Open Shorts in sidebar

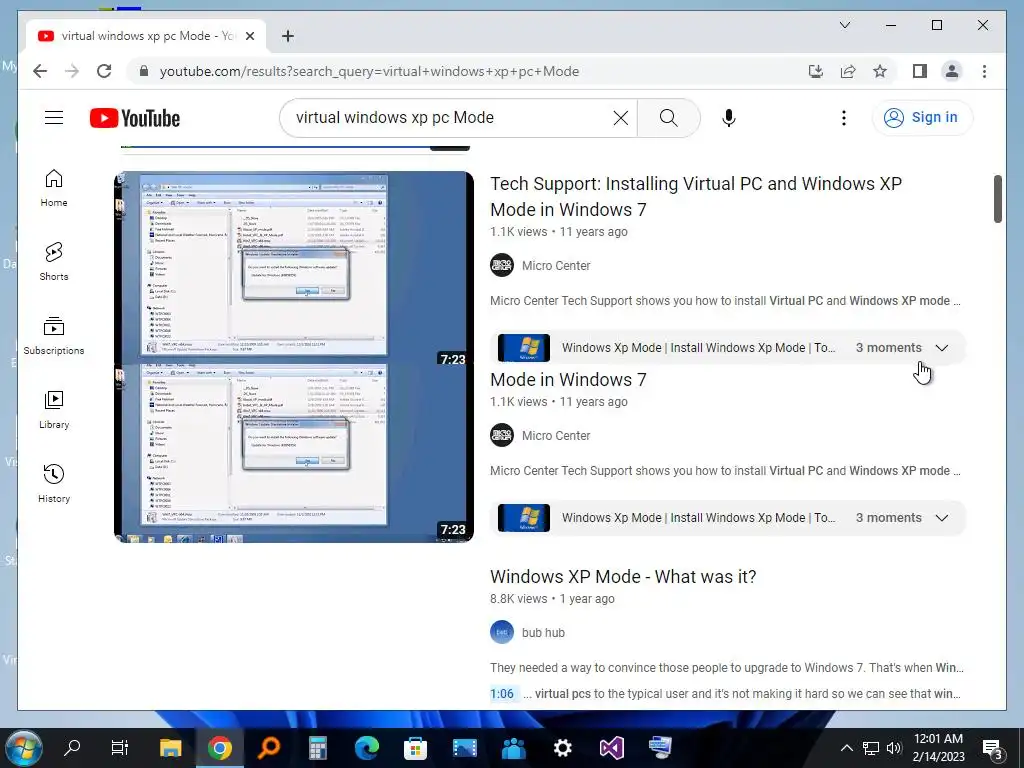54,262
